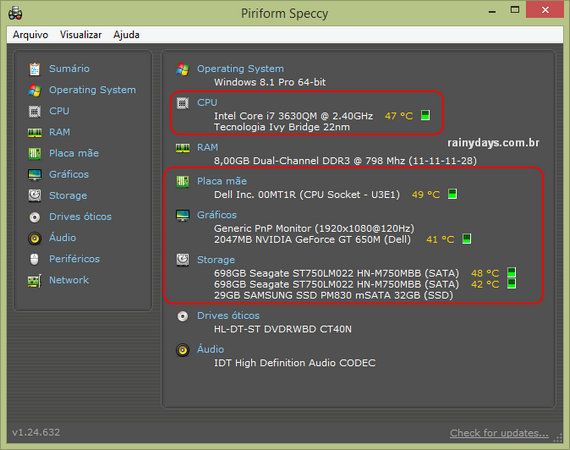Click the Áudio speaker icon in sidebar
This screenshot has height=450, width=570.
[35, 238]
